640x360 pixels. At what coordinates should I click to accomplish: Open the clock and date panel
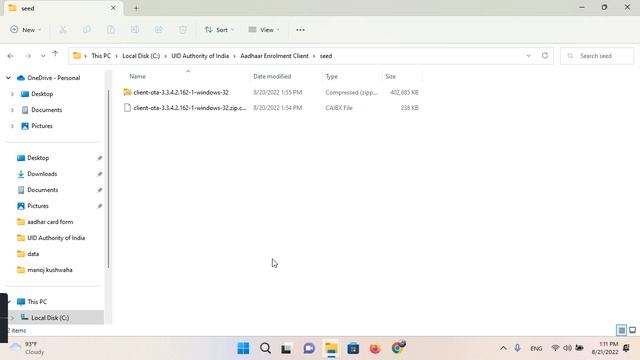[605, 348]
